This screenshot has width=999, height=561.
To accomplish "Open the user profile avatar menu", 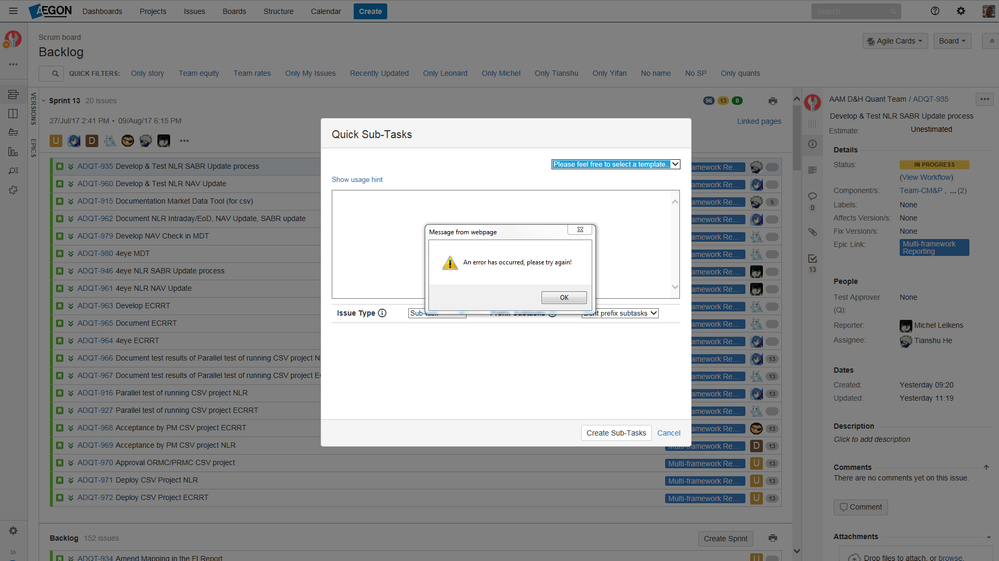I will point(988,11).
